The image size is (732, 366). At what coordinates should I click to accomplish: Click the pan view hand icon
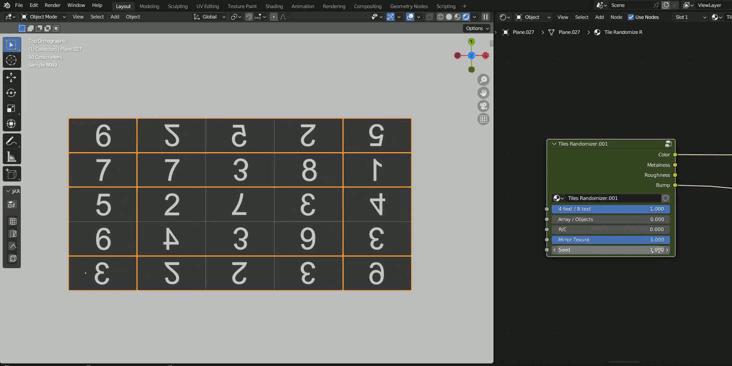point(483,93)
